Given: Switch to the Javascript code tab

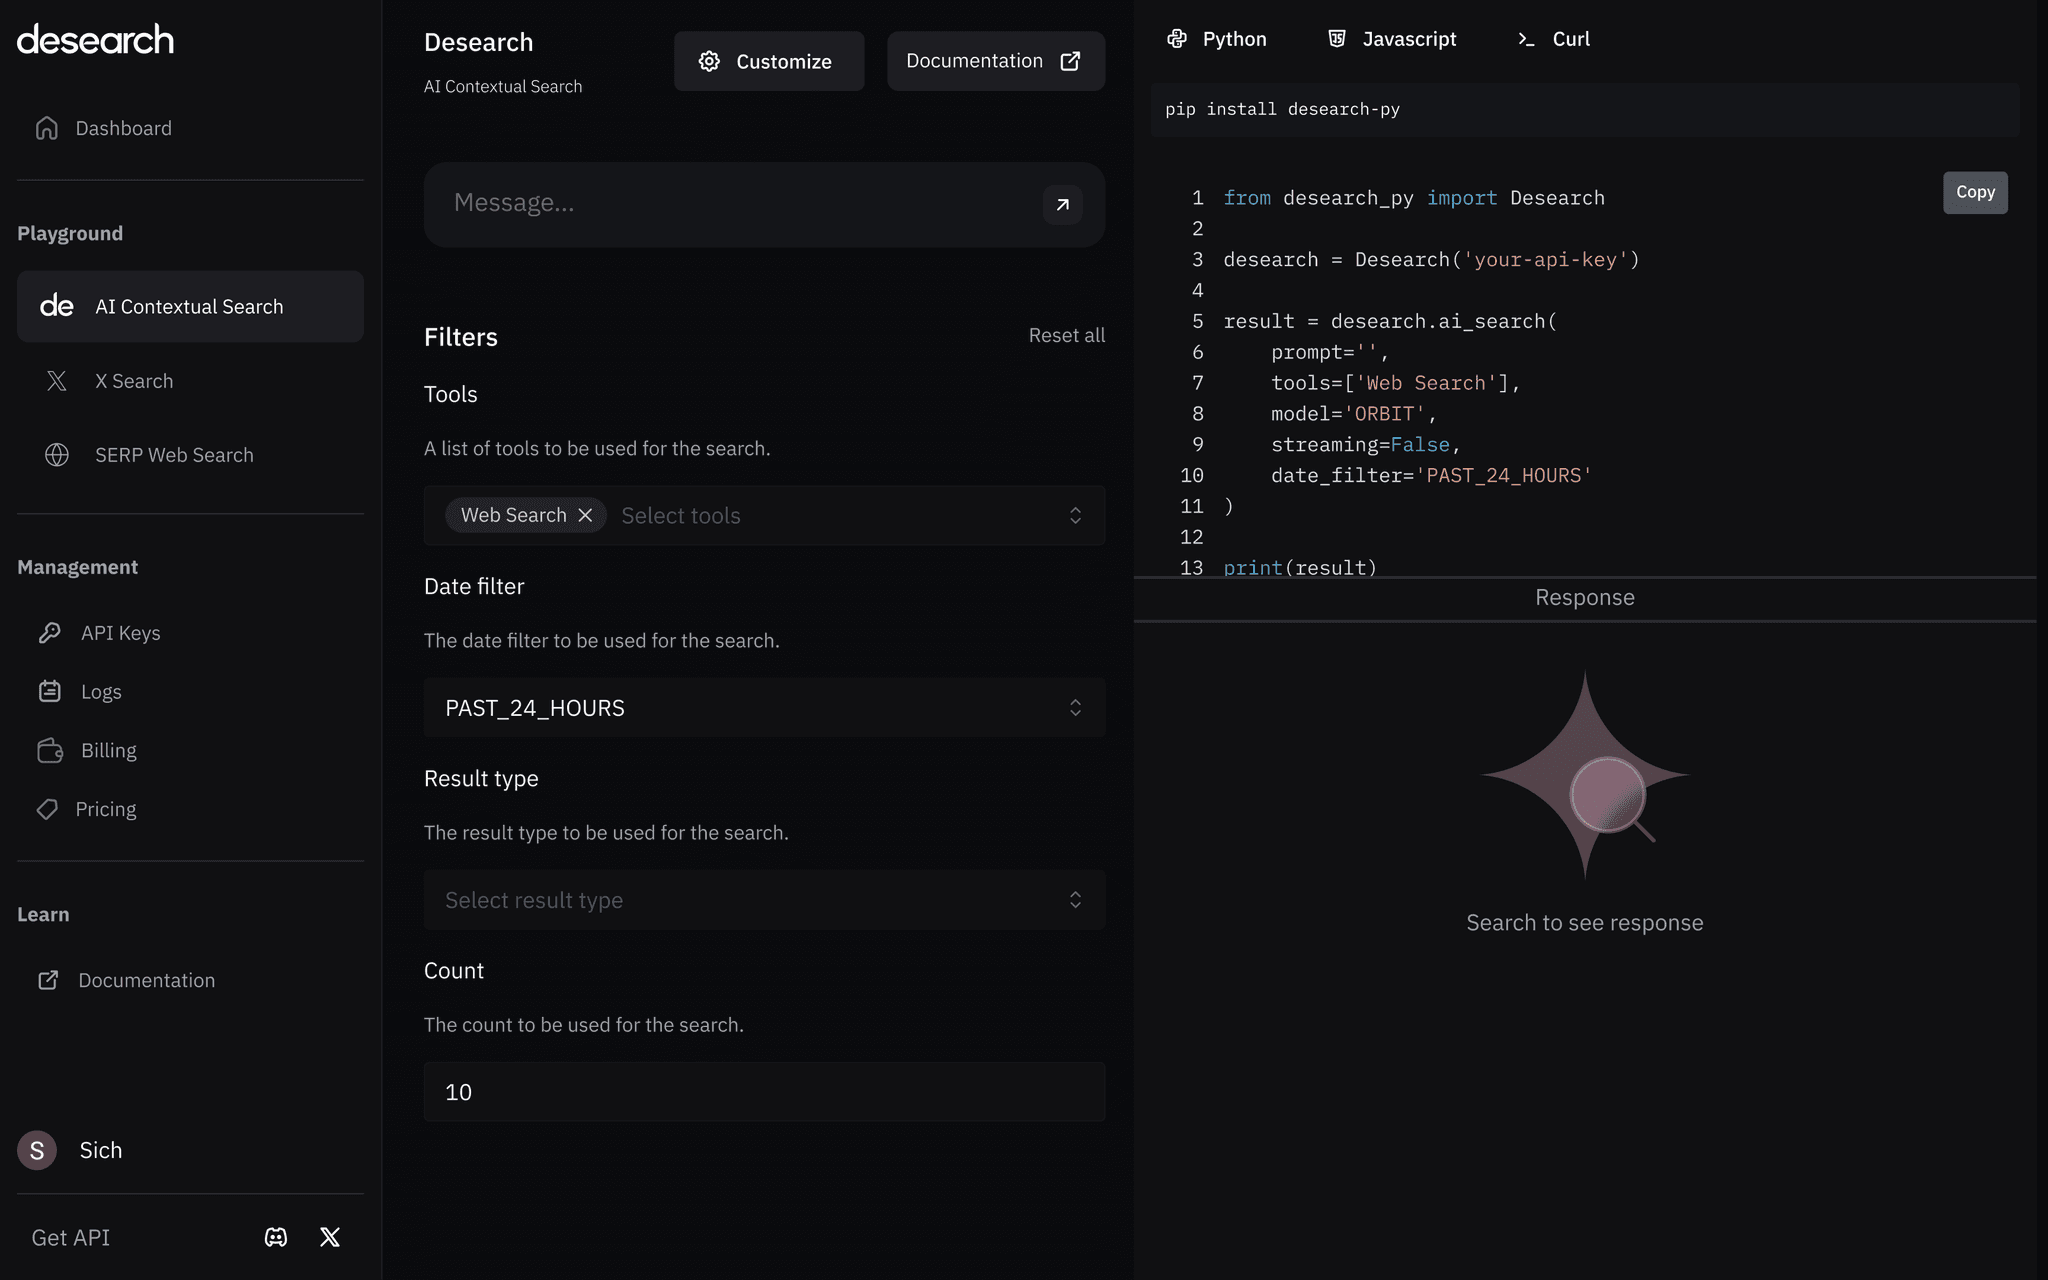Looking at the screenshot, I should coord(1390,39).
